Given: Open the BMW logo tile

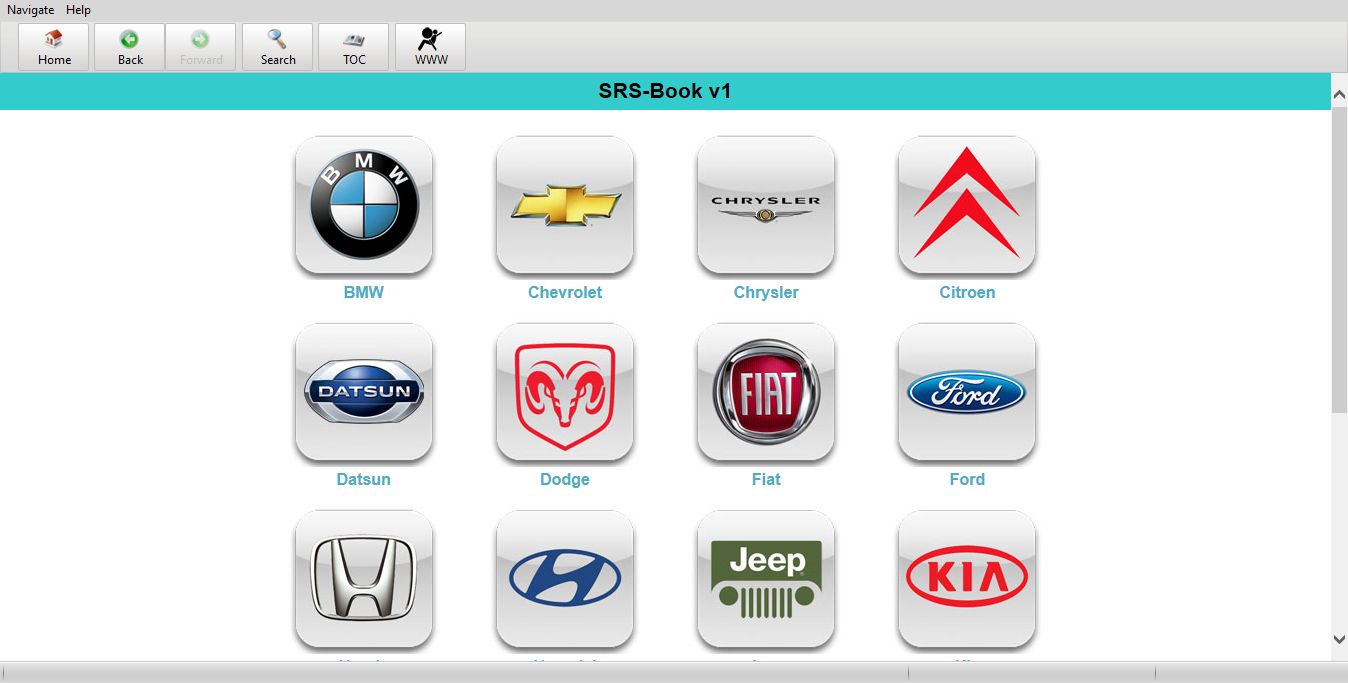Looking at the screenshot, I should (x=364, y=205).
